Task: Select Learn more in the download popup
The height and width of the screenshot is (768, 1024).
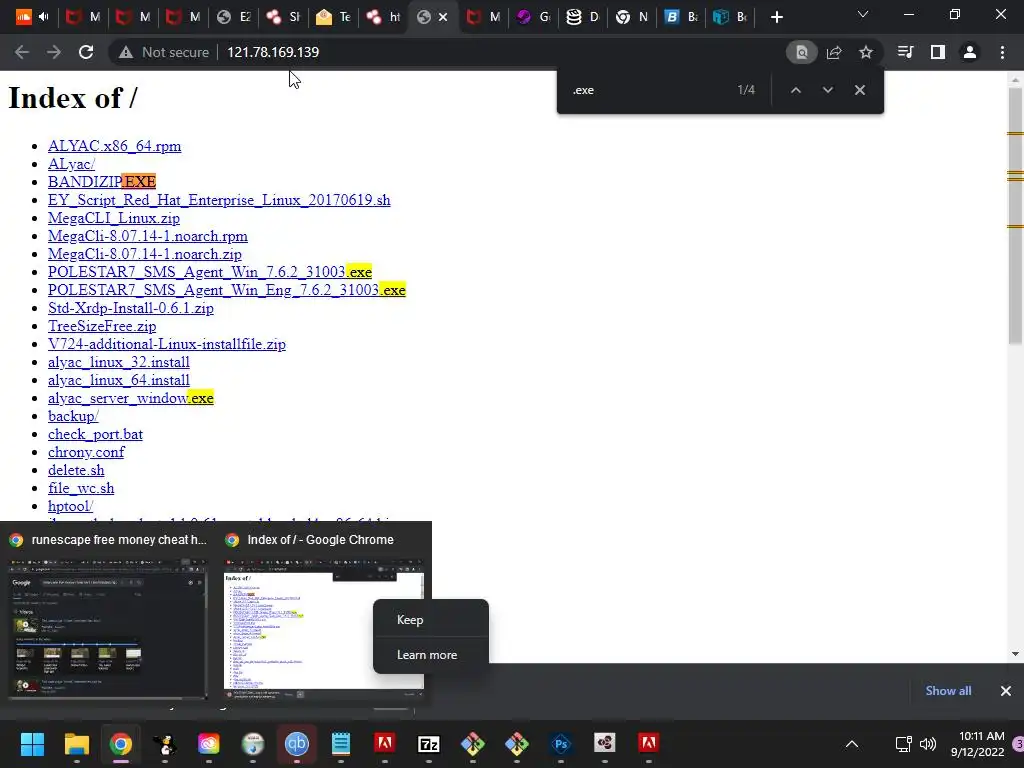Action: tap(430, 654)
